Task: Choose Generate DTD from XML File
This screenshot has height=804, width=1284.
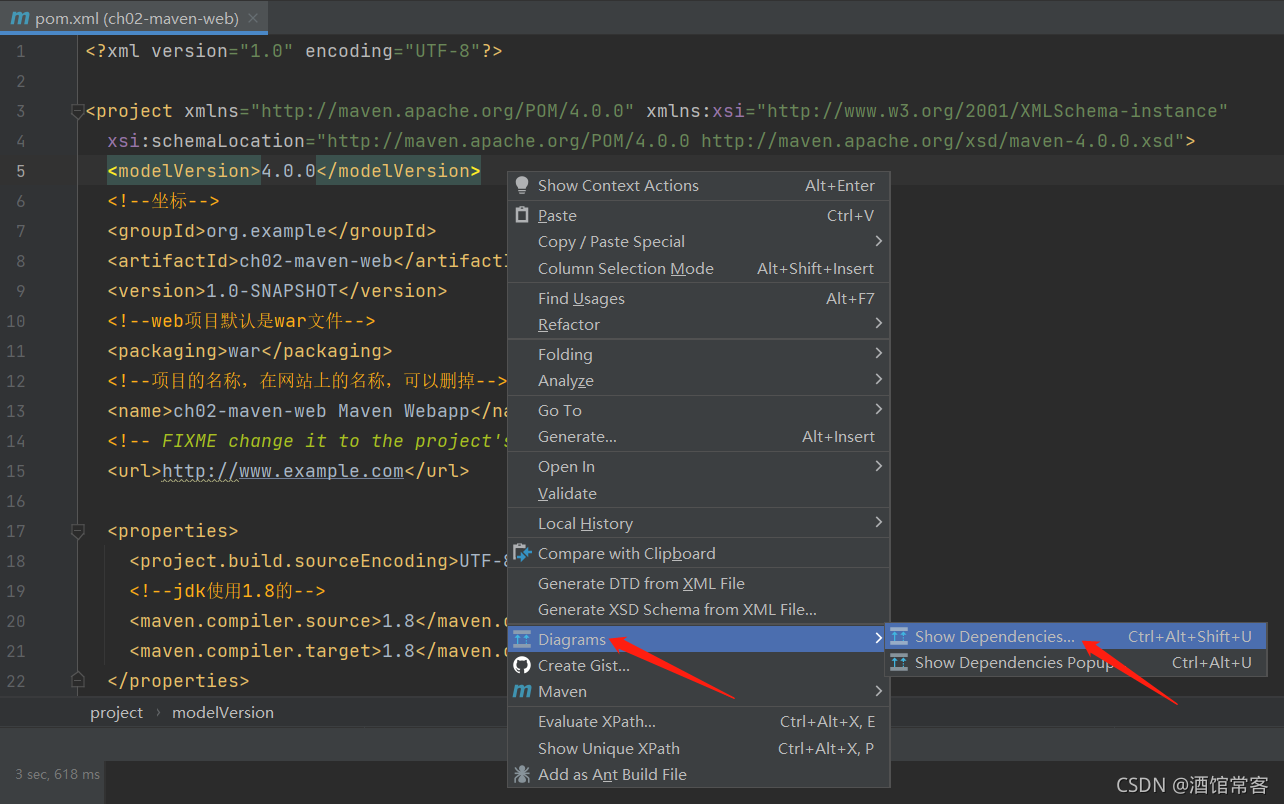Action: (699, 583)
